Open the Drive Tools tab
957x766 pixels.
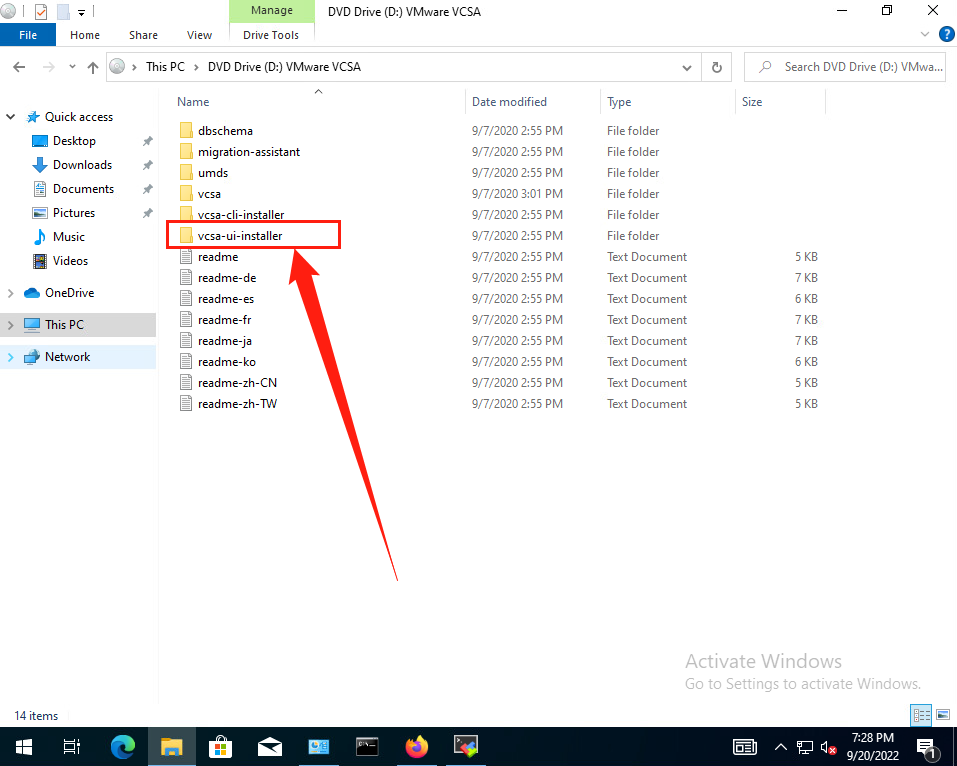point(271,35)
